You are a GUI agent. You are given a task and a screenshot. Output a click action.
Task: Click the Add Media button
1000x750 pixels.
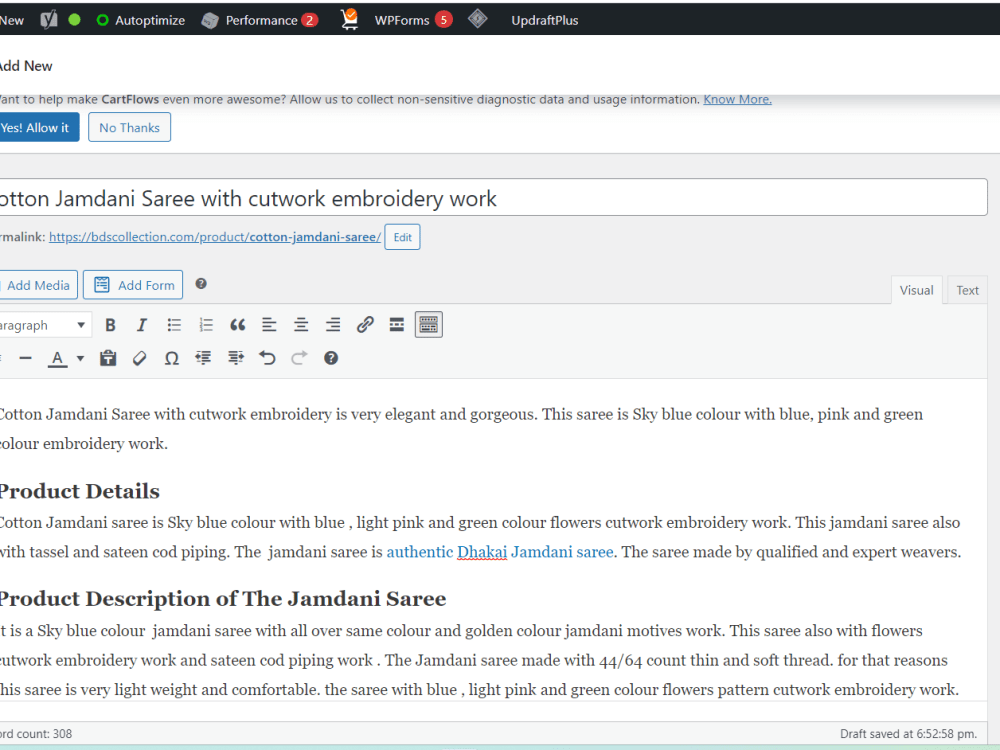coord(38,285)
